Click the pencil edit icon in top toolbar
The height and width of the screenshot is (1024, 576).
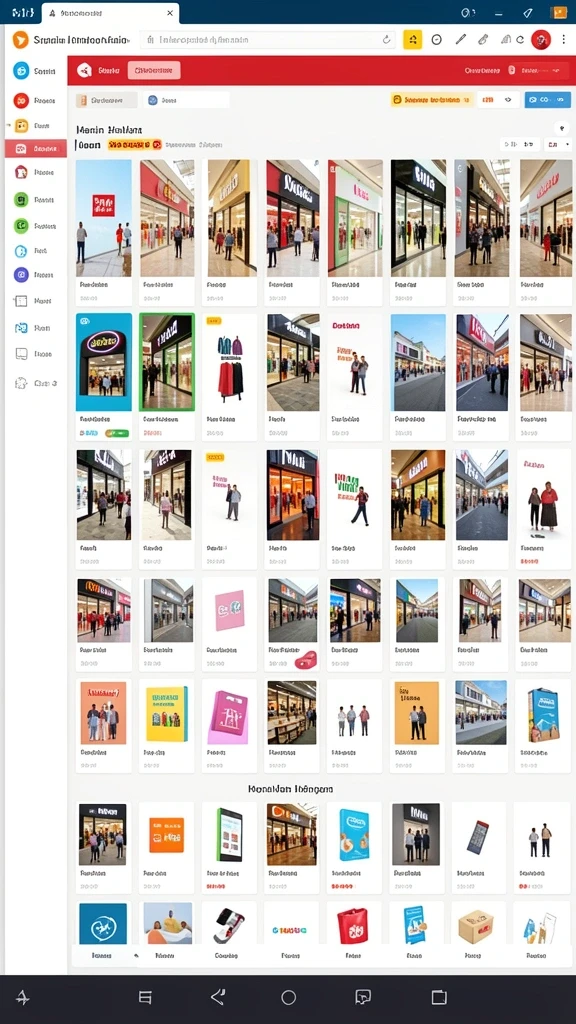point(460,39)
